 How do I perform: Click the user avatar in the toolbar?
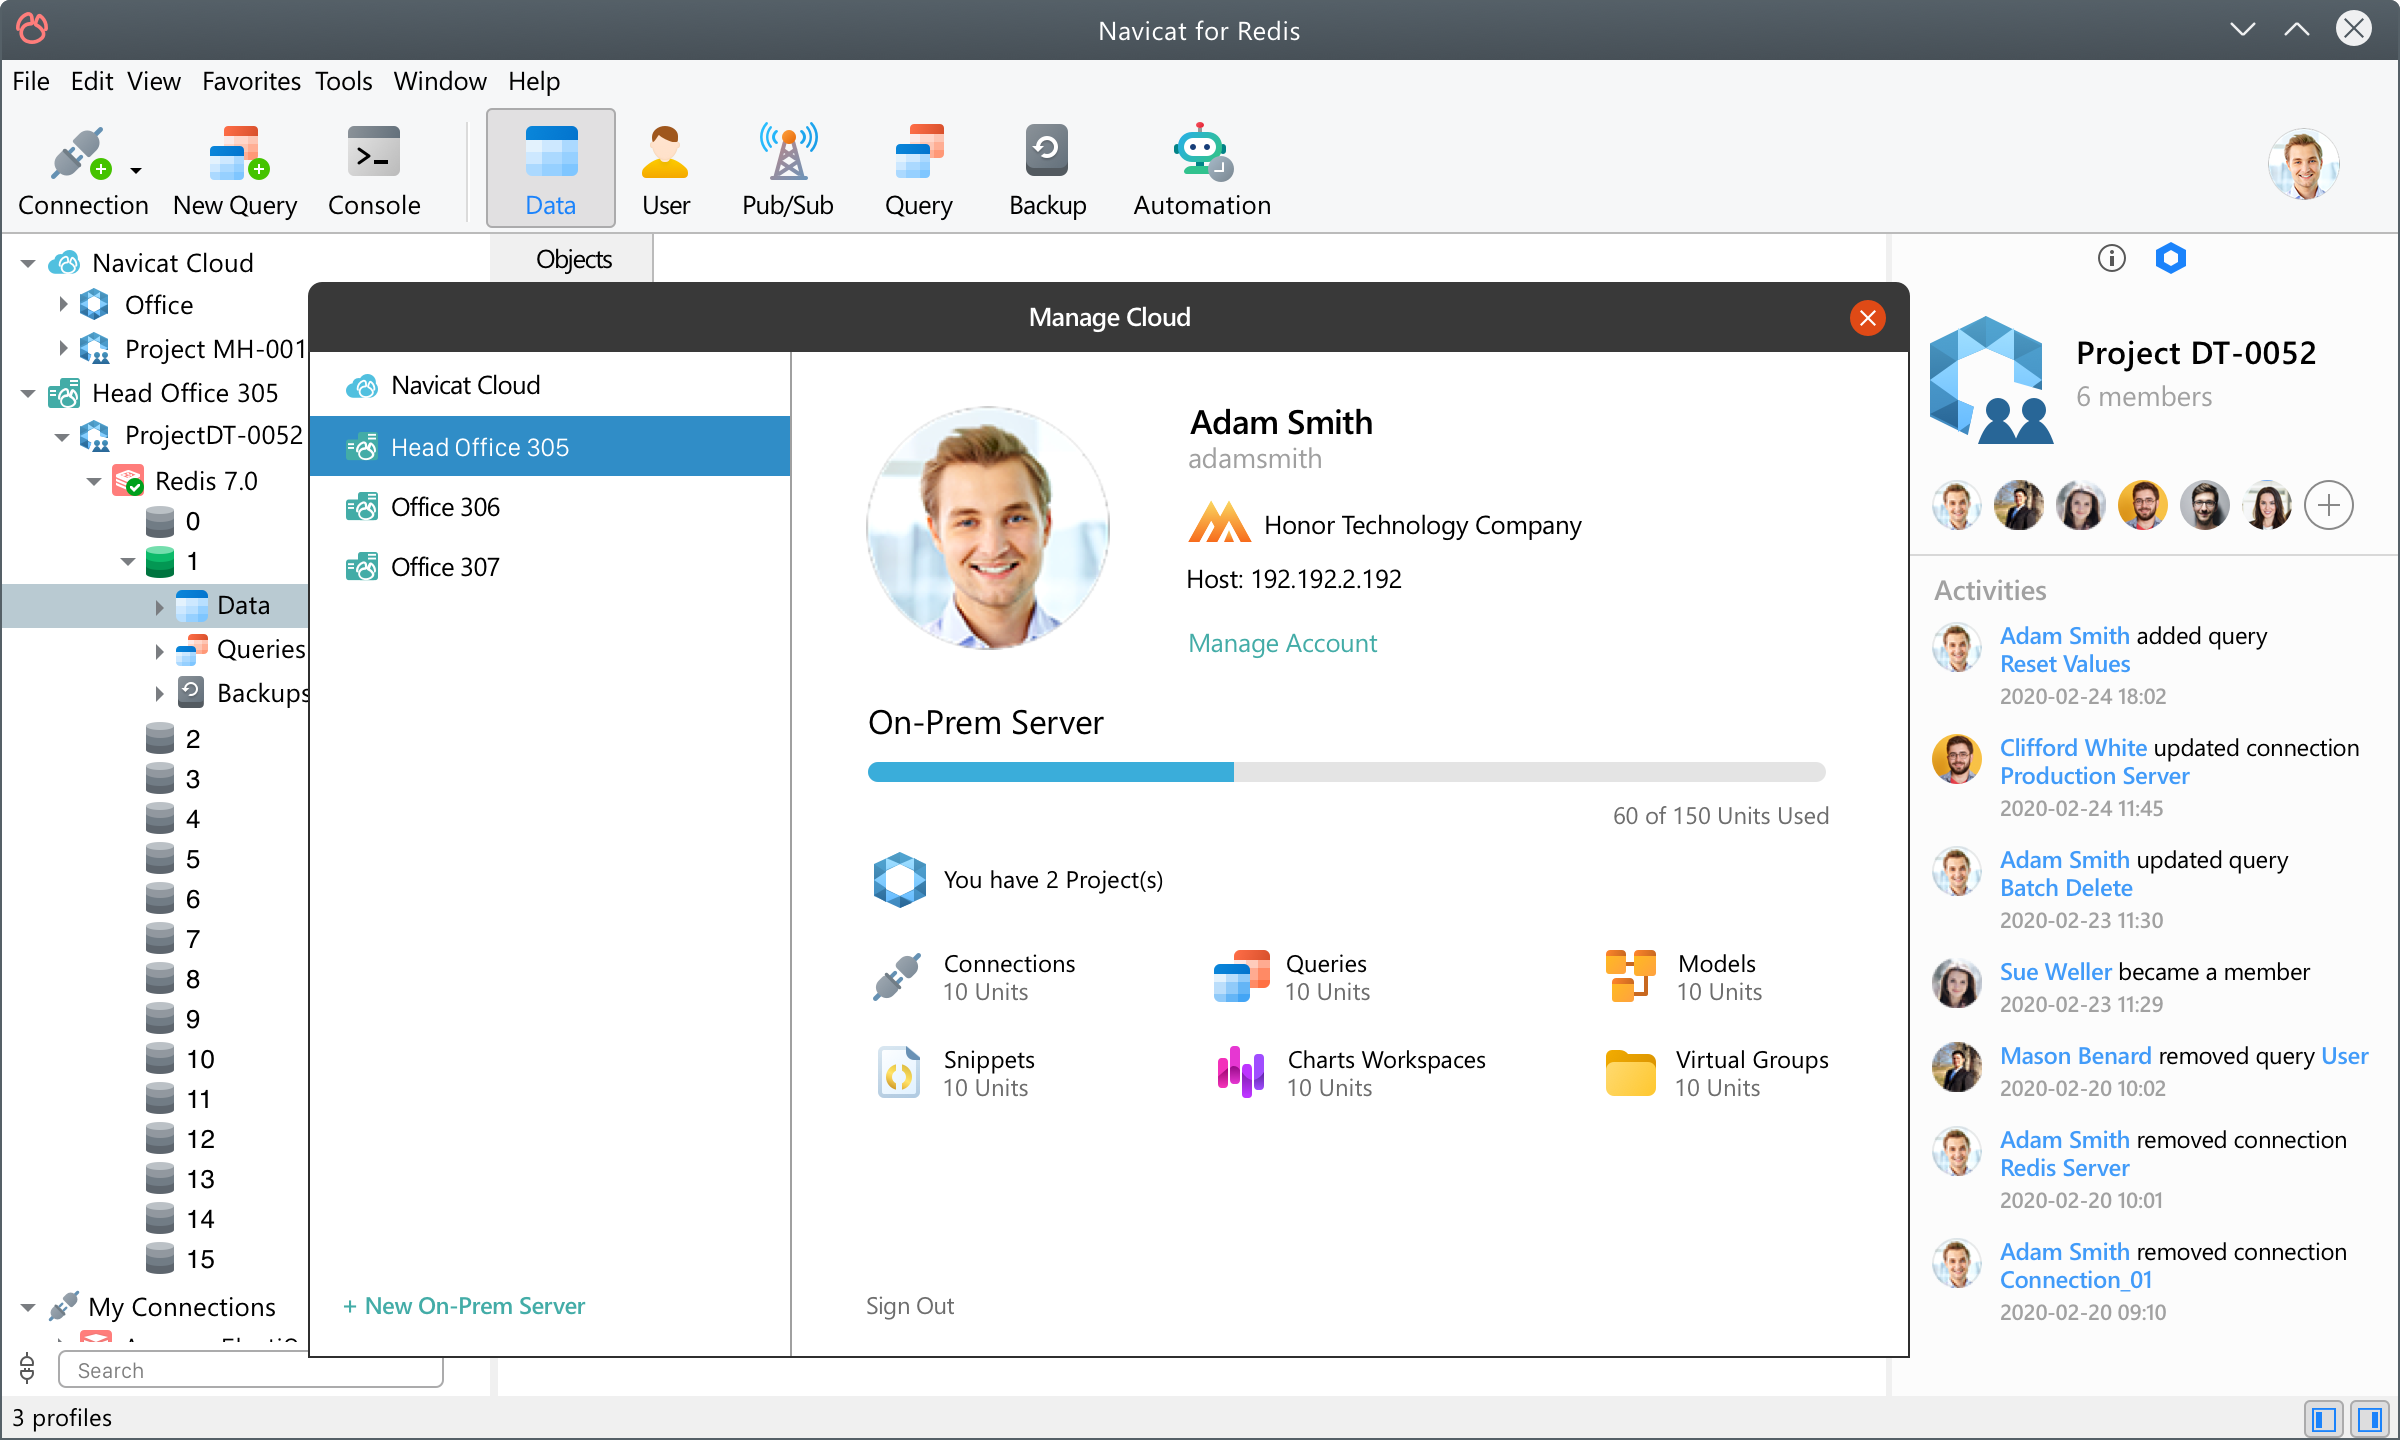pyautogui.click(x=2304, y=164)
